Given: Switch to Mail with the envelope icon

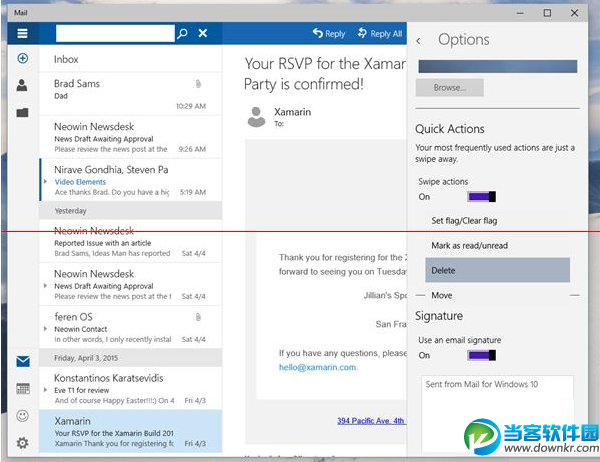Looking at the screenshot, I should 23,361.
